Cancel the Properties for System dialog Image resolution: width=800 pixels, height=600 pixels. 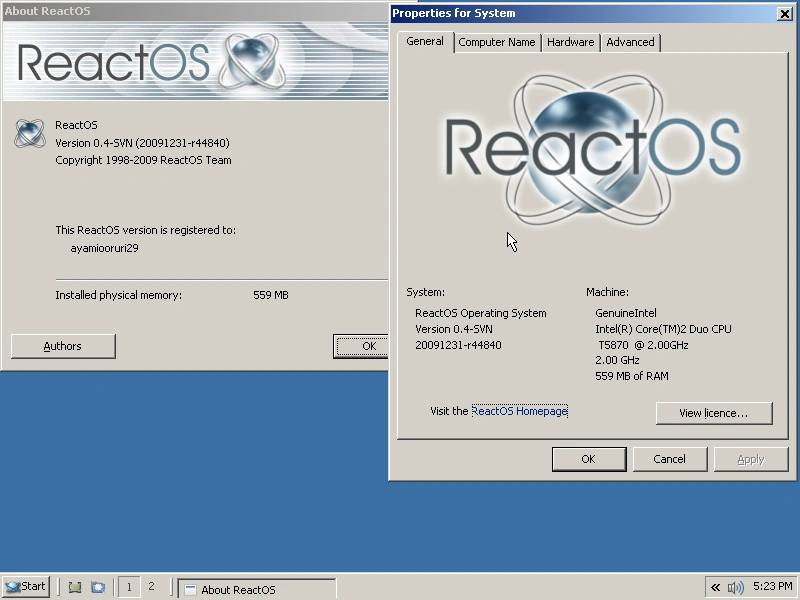point(670,459)
